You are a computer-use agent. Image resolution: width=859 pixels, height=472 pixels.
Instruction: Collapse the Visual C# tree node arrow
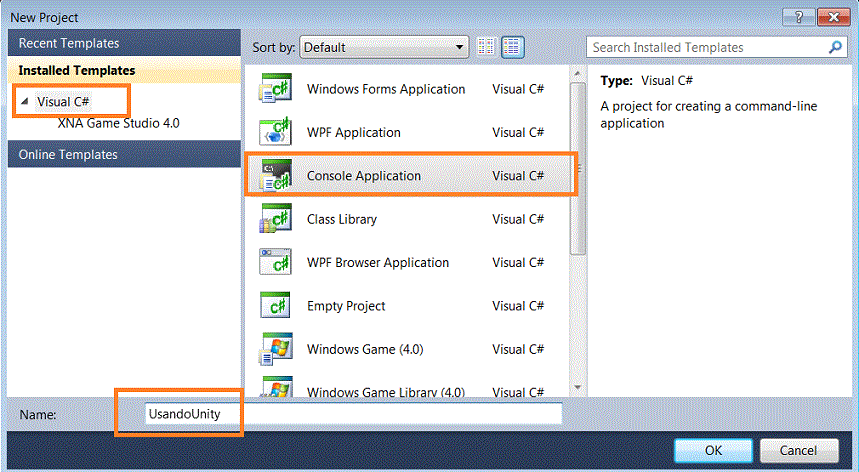[x=25, y=101]
